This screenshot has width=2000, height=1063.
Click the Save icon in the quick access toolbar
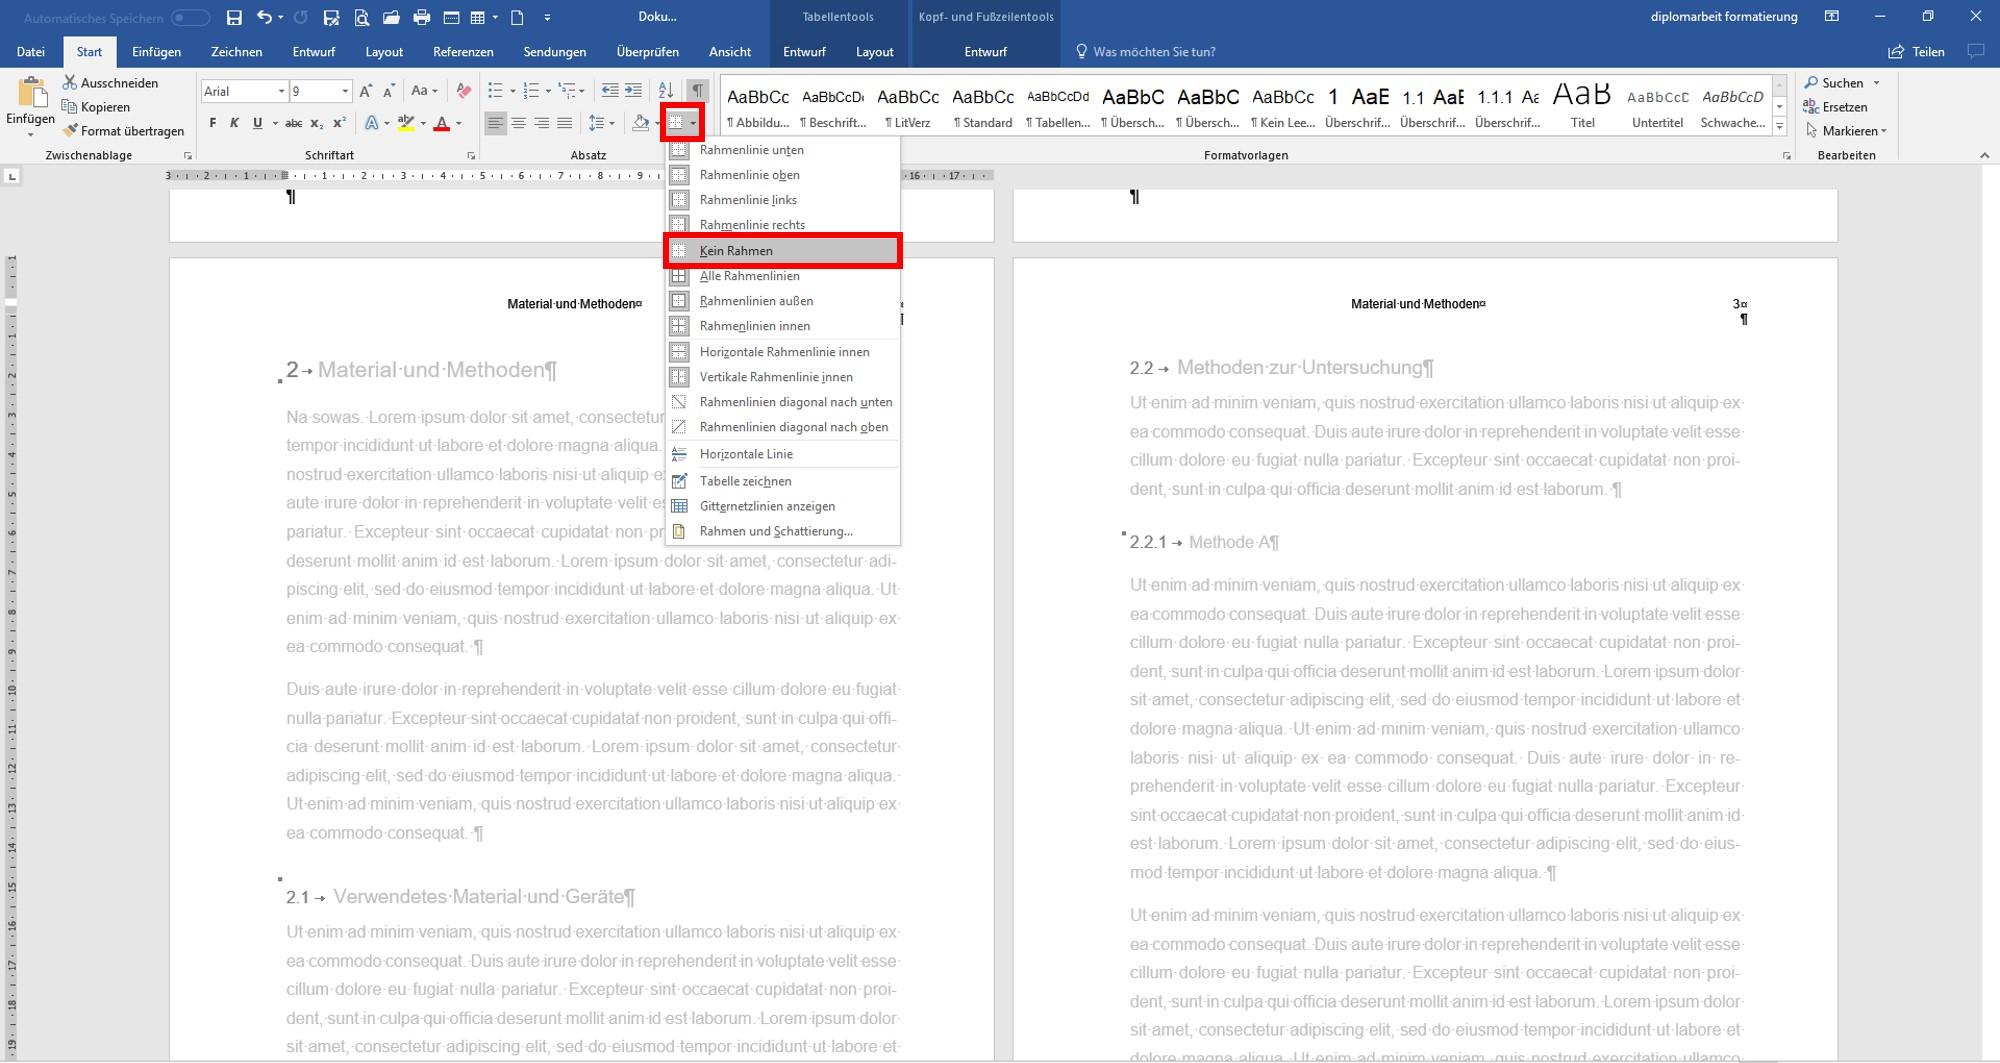[234, 17]
